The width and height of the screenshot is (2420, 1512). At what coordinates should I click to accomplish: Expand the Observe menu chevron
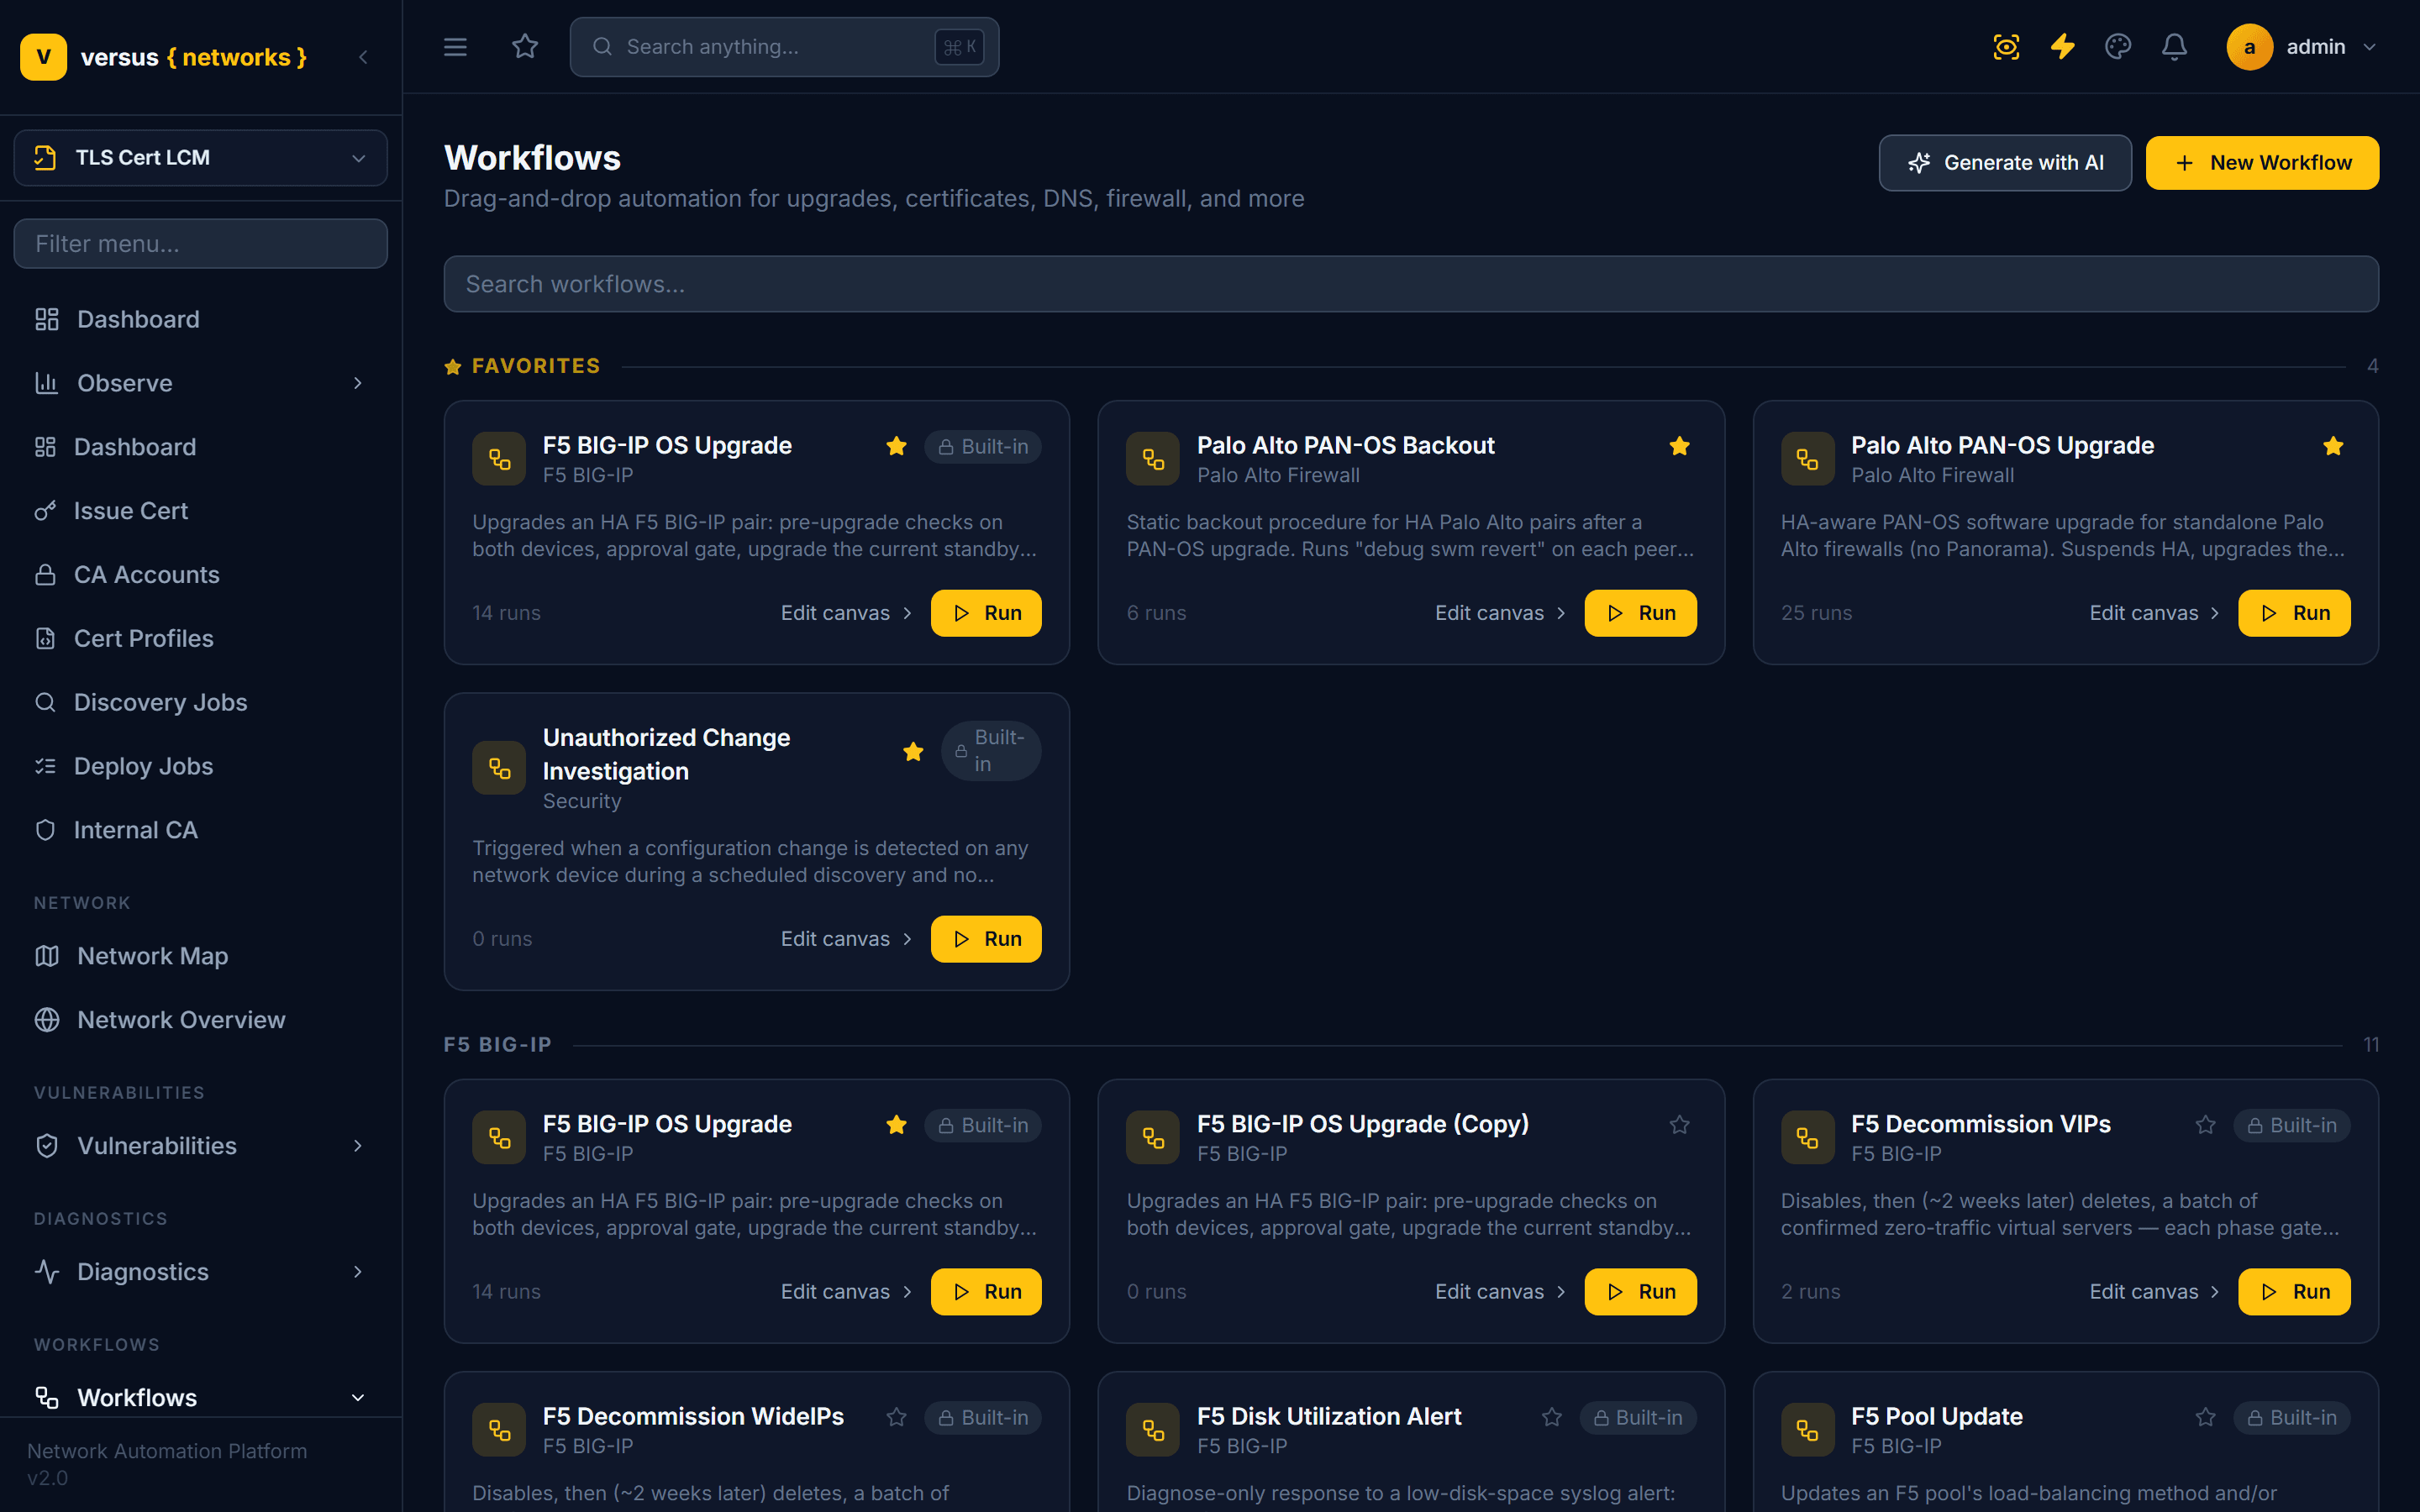[x=357, y=383]
